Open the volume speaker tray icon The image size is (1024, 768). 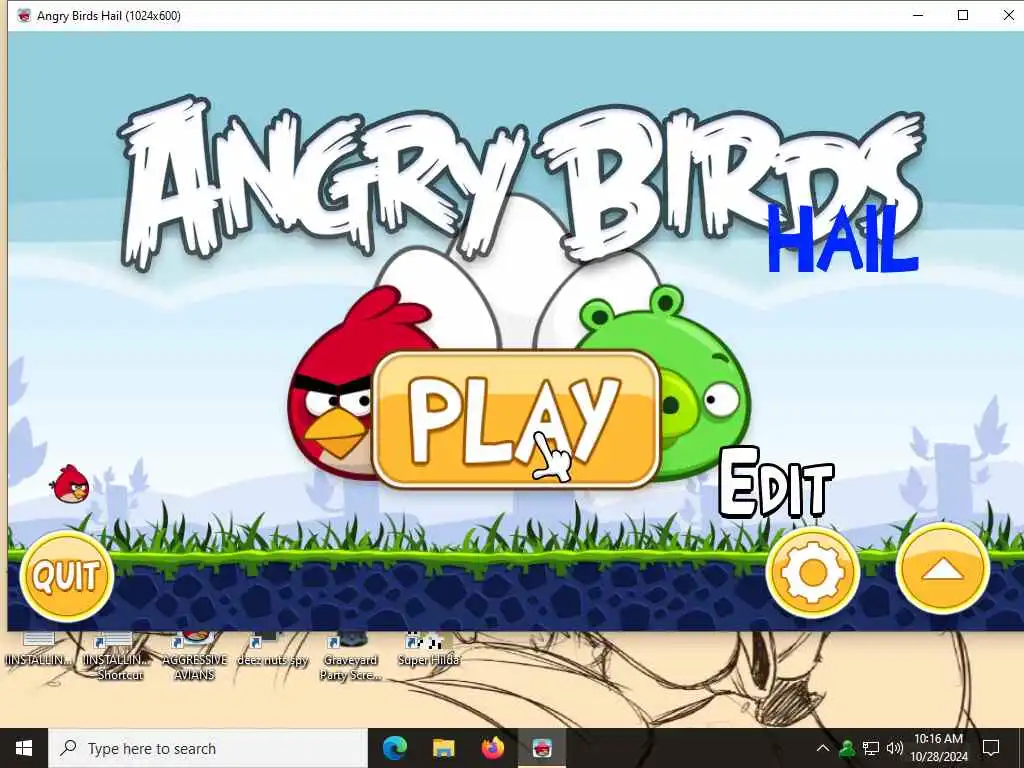pos(894,748)
